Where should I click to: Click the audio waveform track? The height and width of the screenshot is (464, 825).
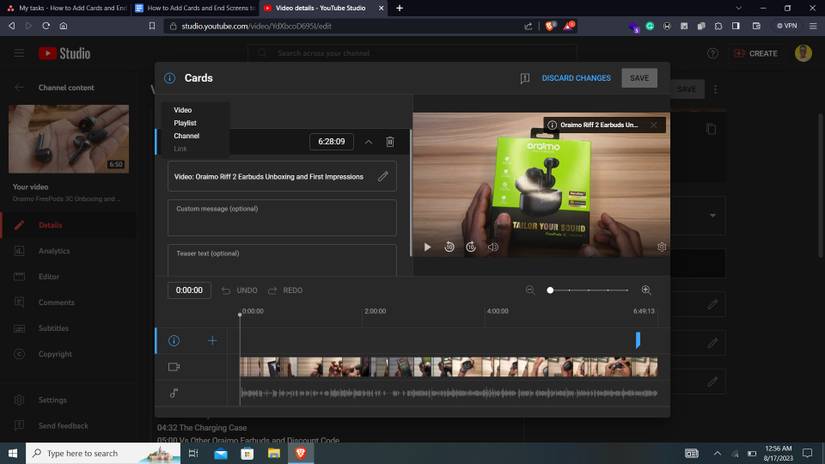click(x=448, y=393)
